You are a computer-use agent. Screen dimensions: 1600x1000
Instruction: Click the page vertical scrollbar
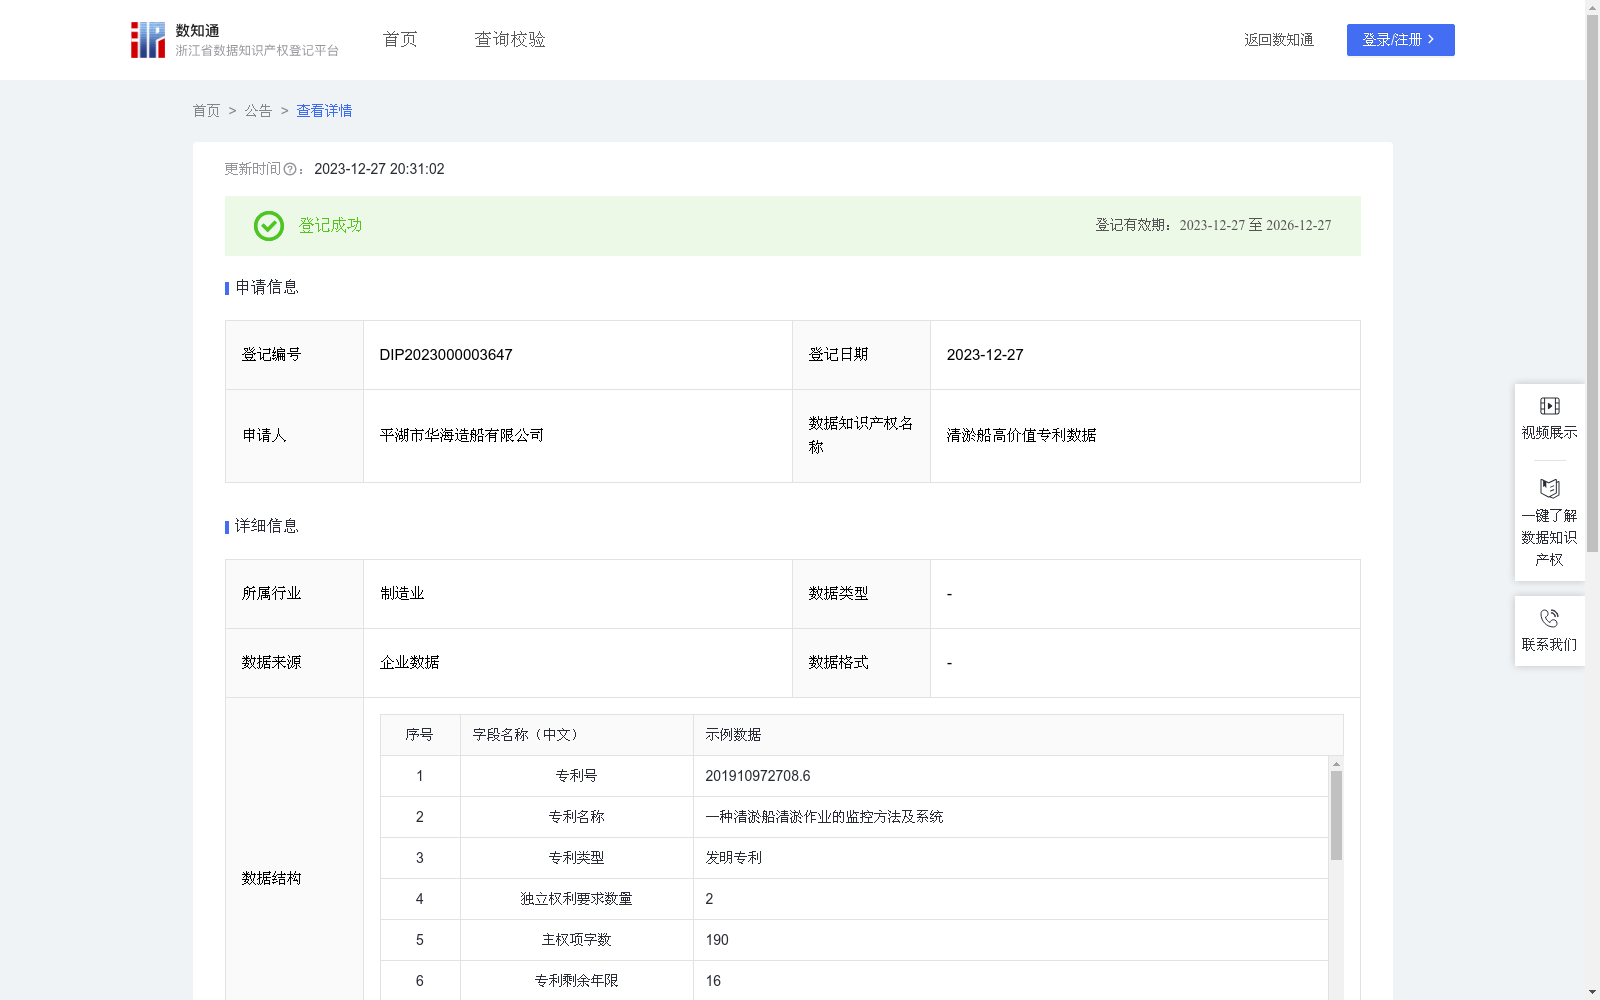pyautogui.click(x=1592, y=283)
